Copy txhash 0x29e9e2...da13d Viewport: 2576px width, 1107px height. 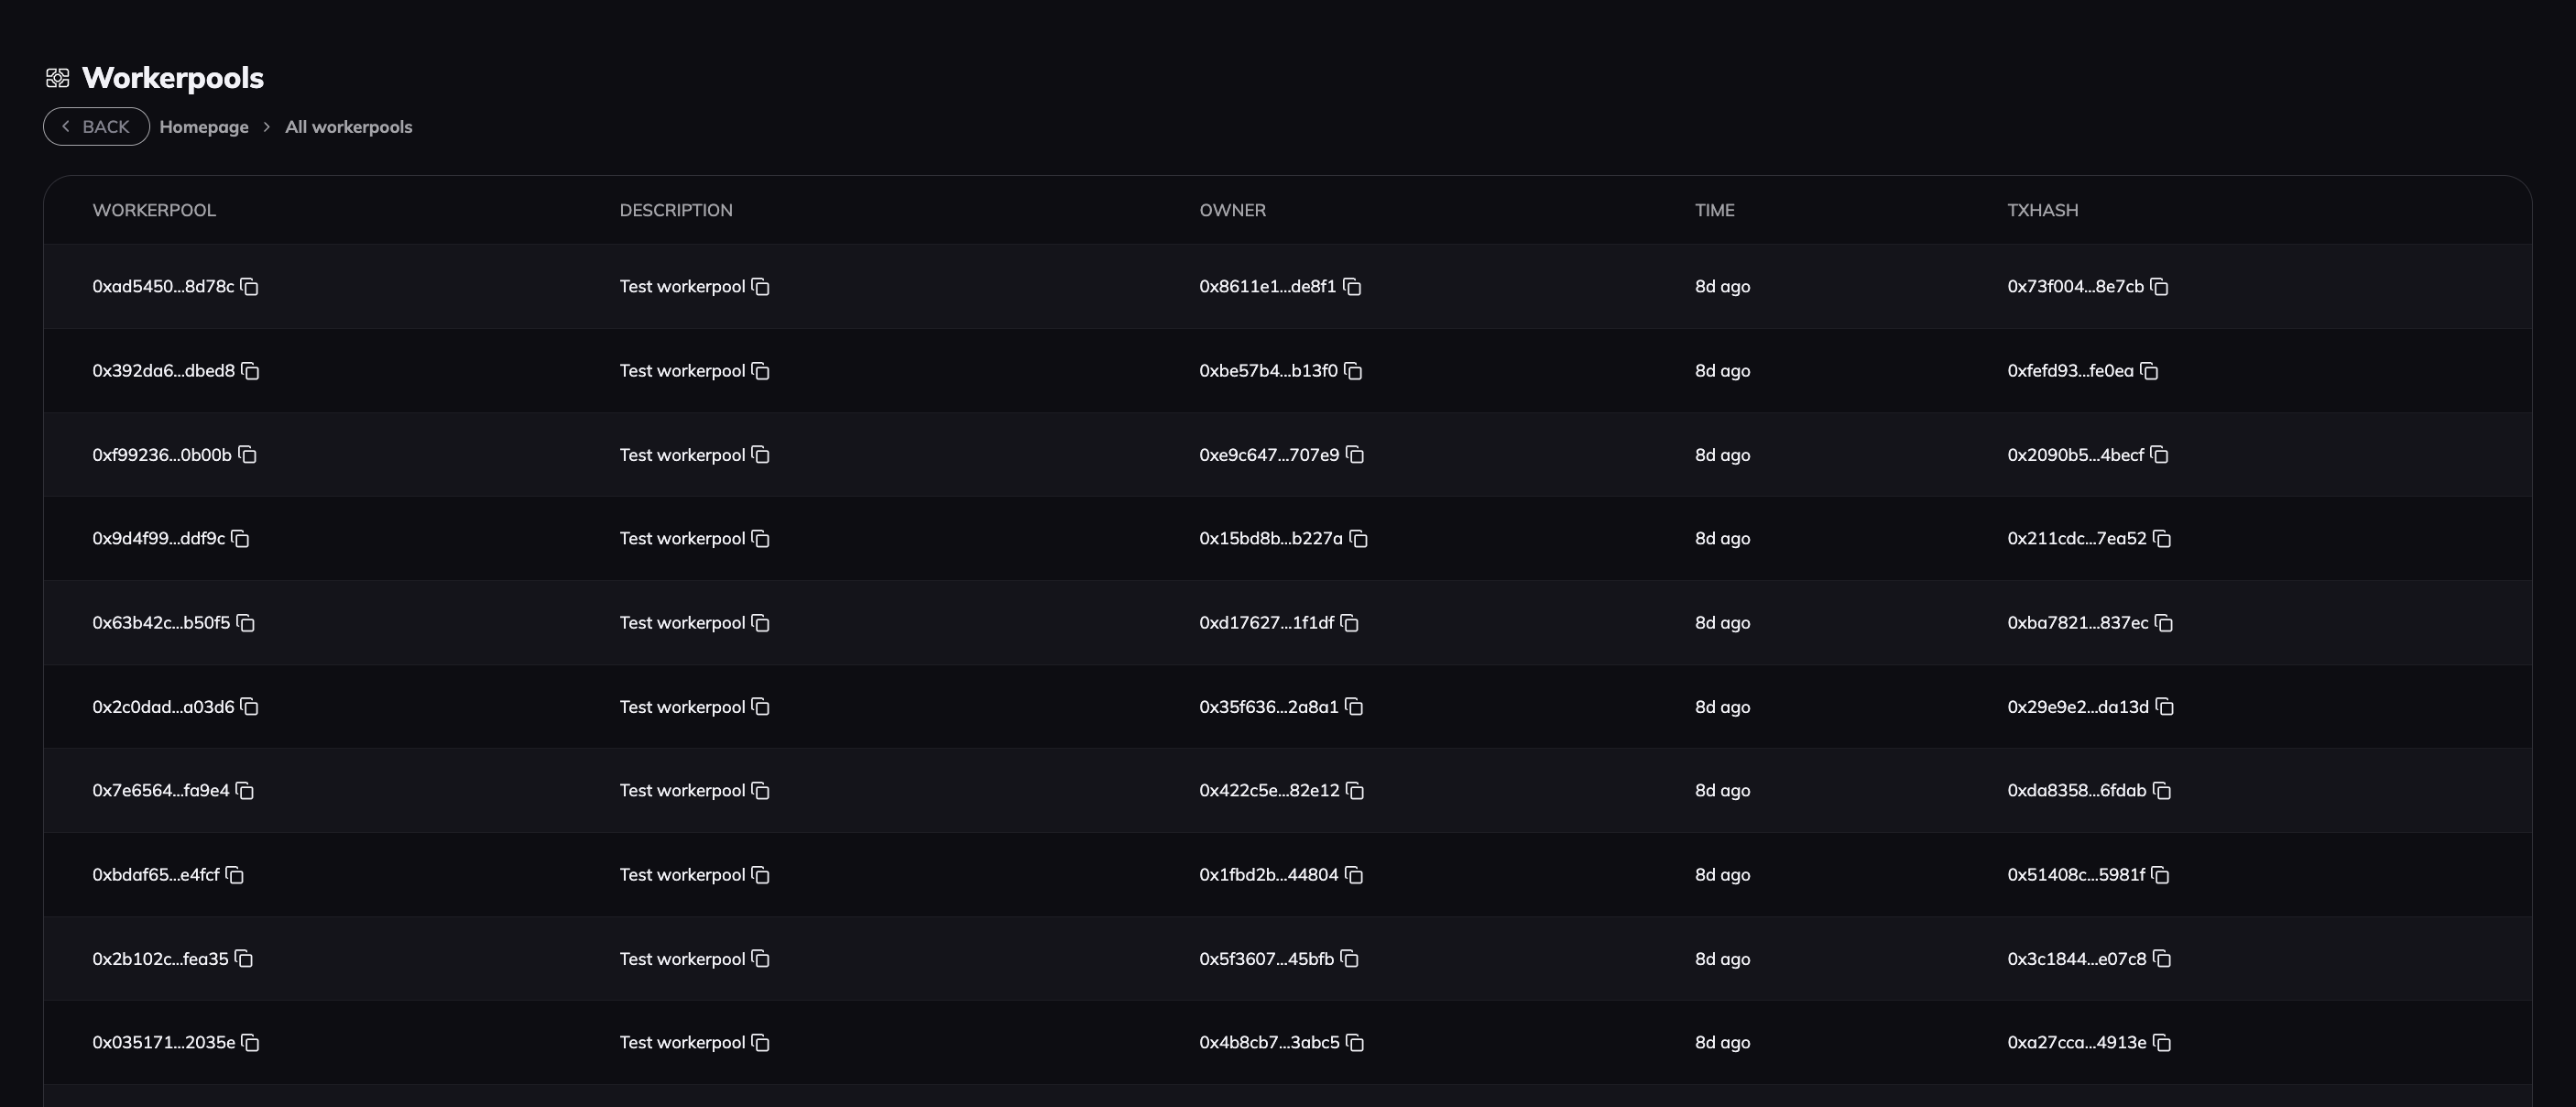(x=2164, y=707)
